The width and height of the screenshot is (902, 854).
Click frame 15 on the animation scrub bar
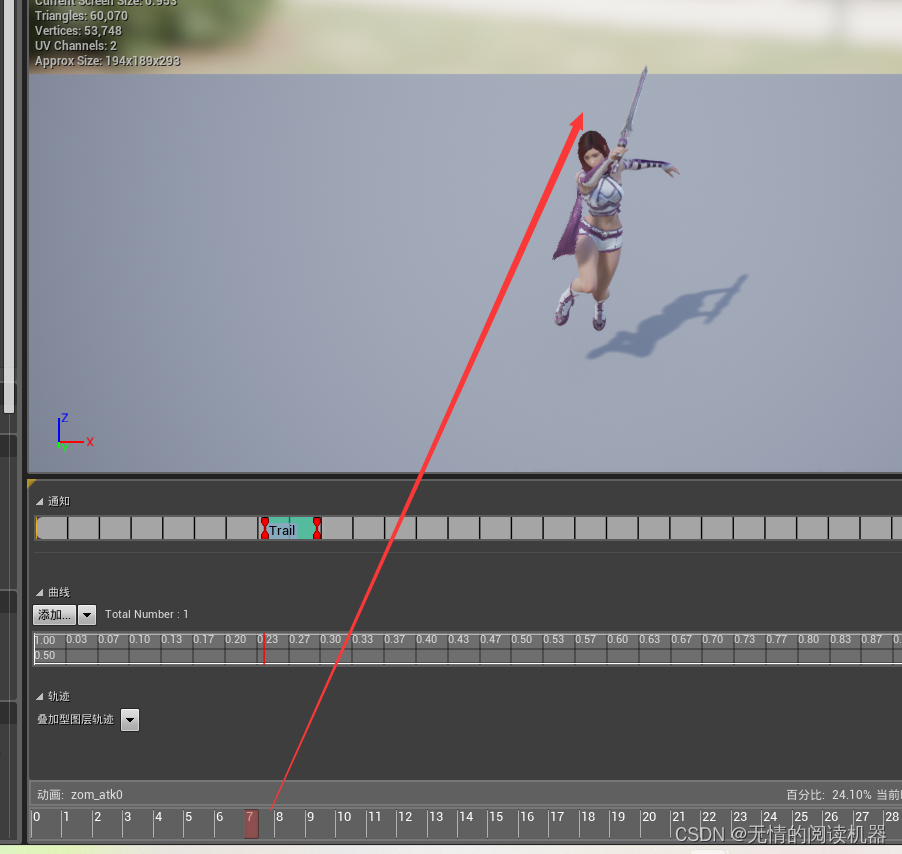496,817
